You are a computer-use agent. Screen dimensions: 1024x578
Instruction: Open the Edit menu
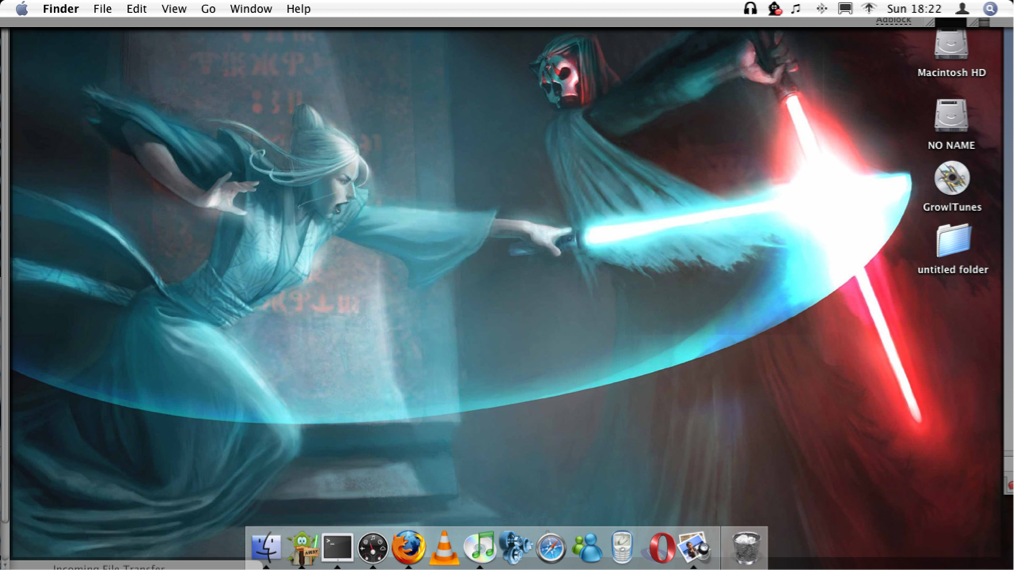(x=136, y=9)
